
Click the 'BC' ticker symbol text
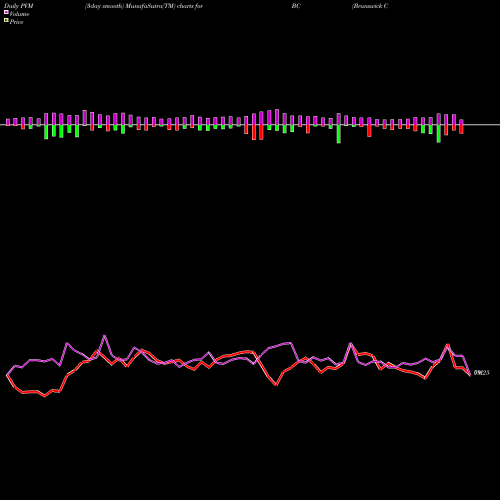pos(296,6)
